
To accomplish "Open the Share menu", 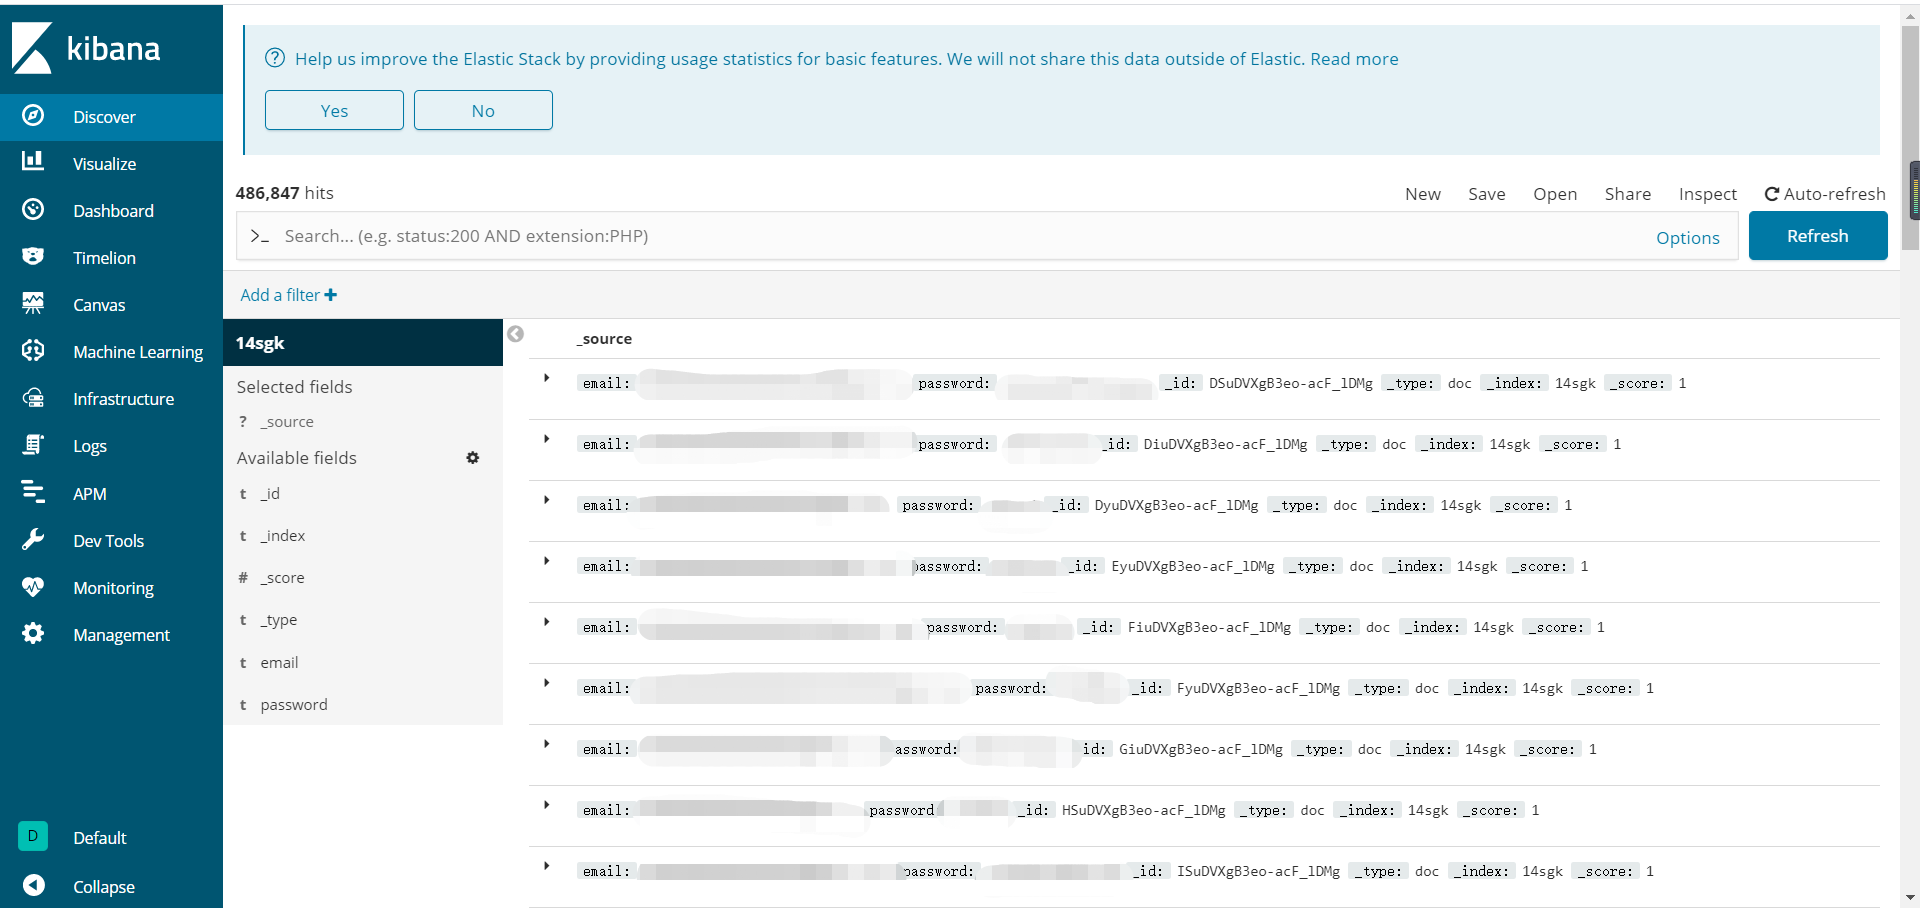I will 1627,194.
